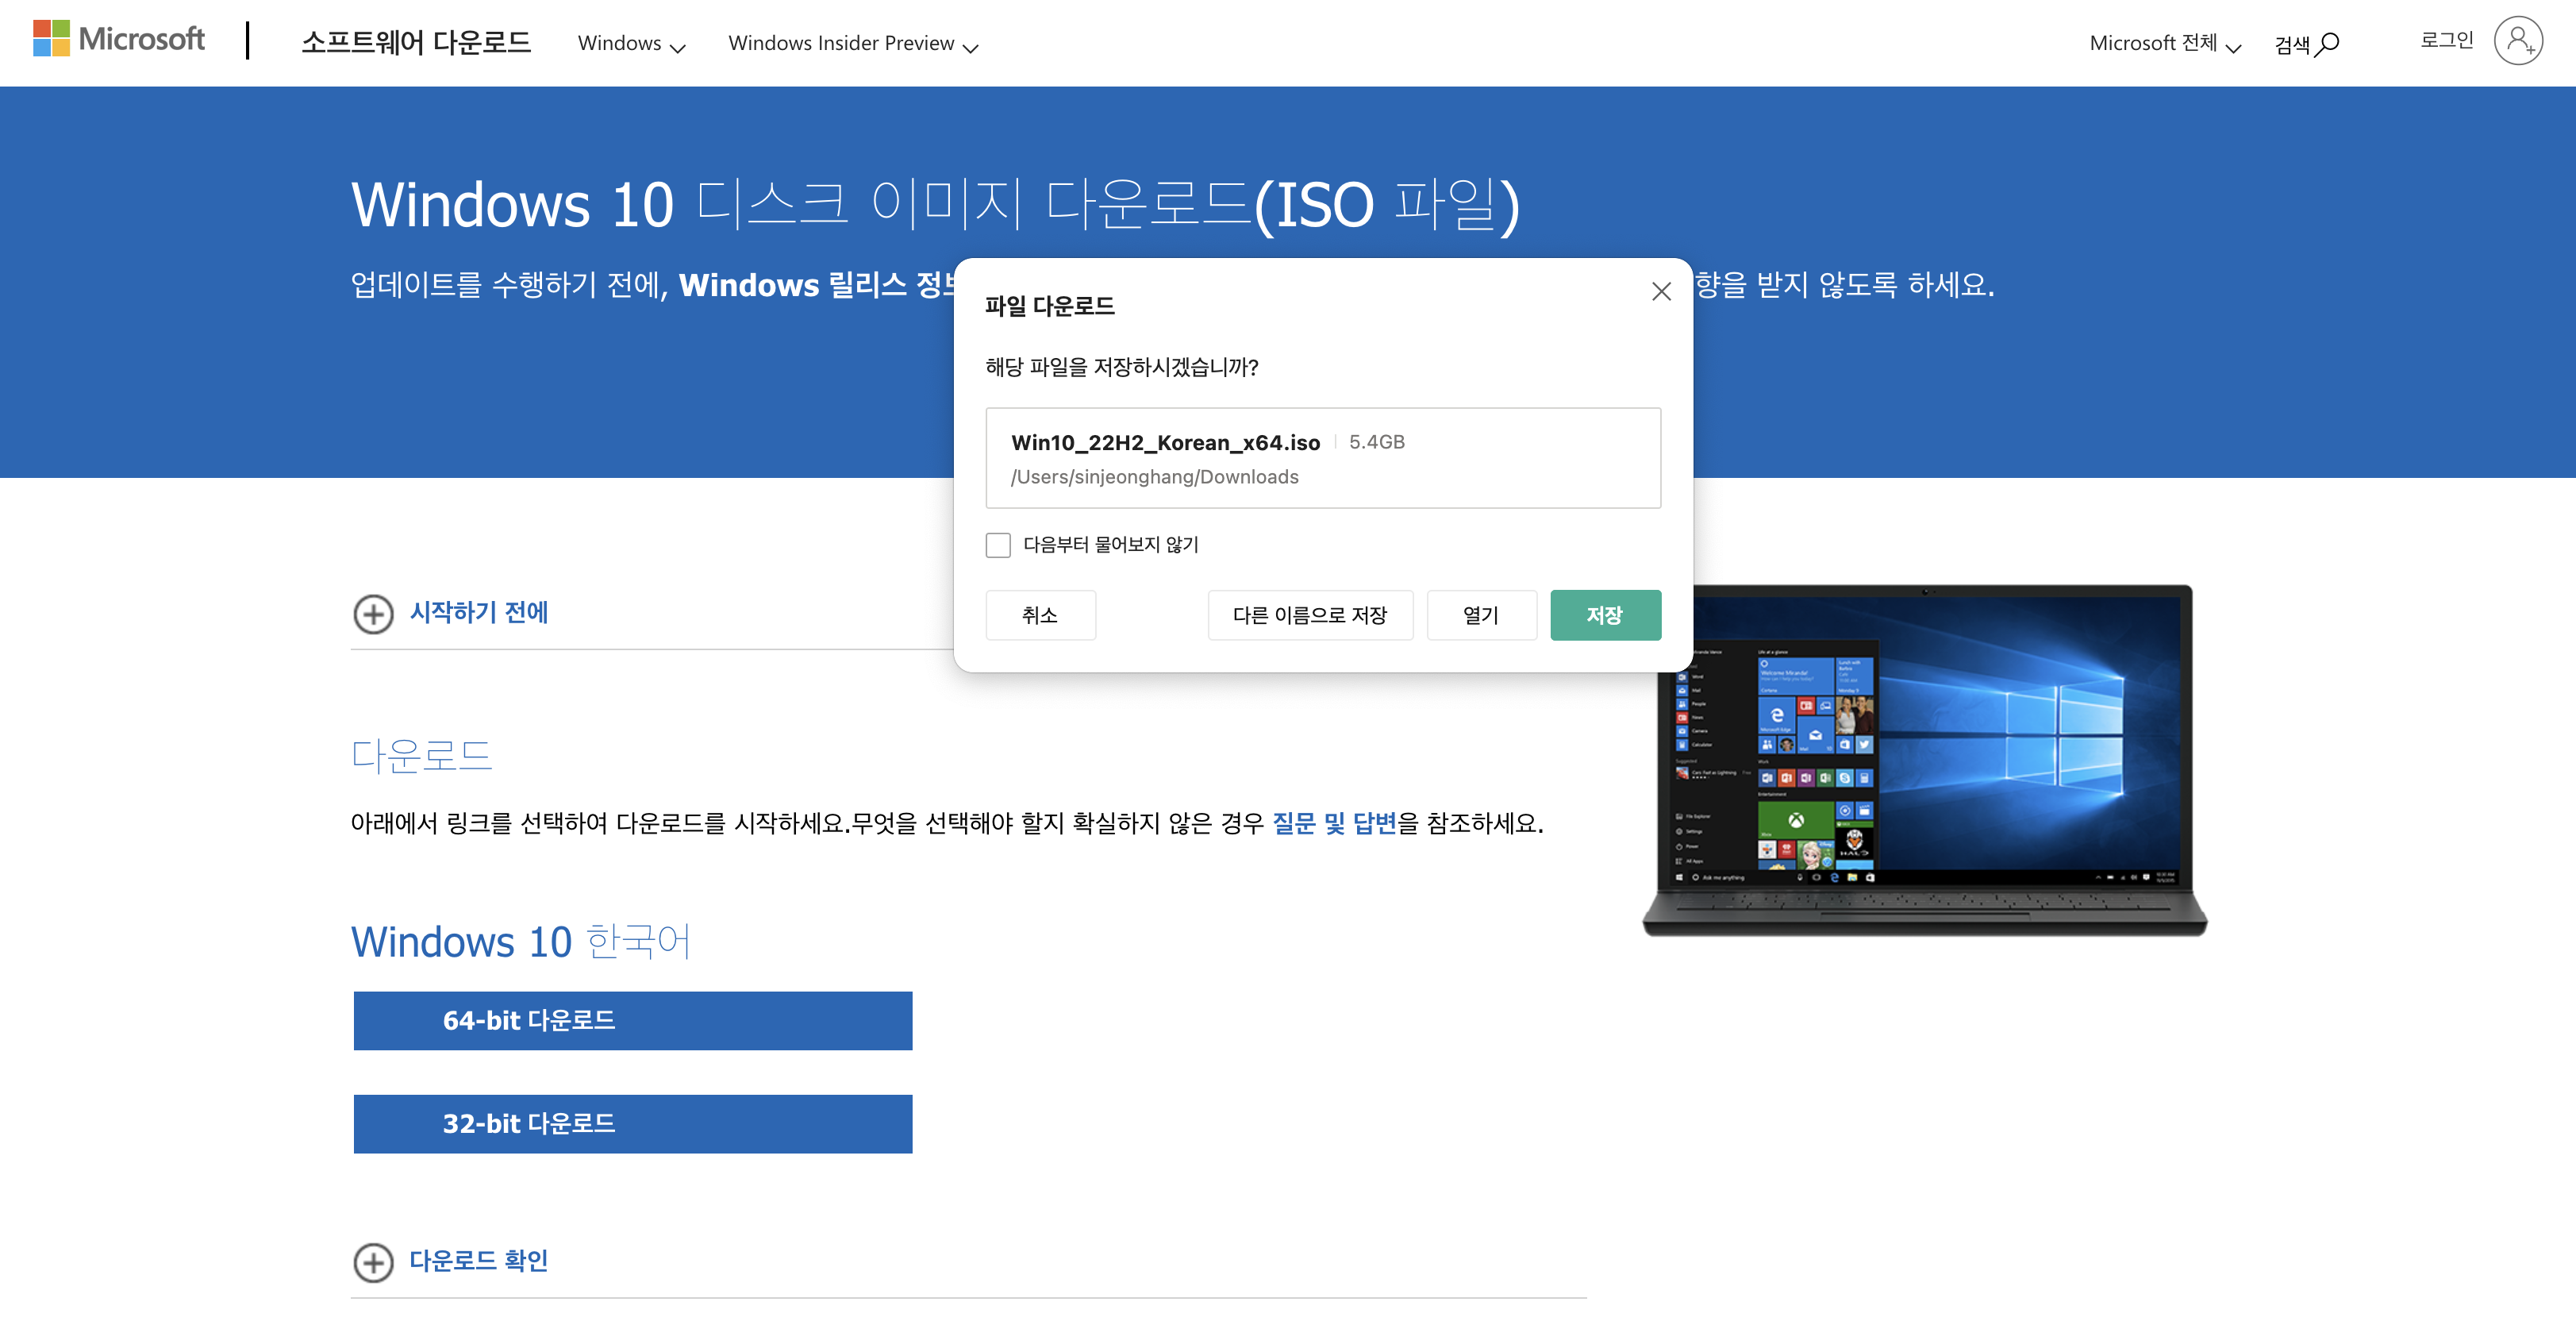Click the account avatar sign-in icon
The image size is (2576, 1325).
(2518, 41)
